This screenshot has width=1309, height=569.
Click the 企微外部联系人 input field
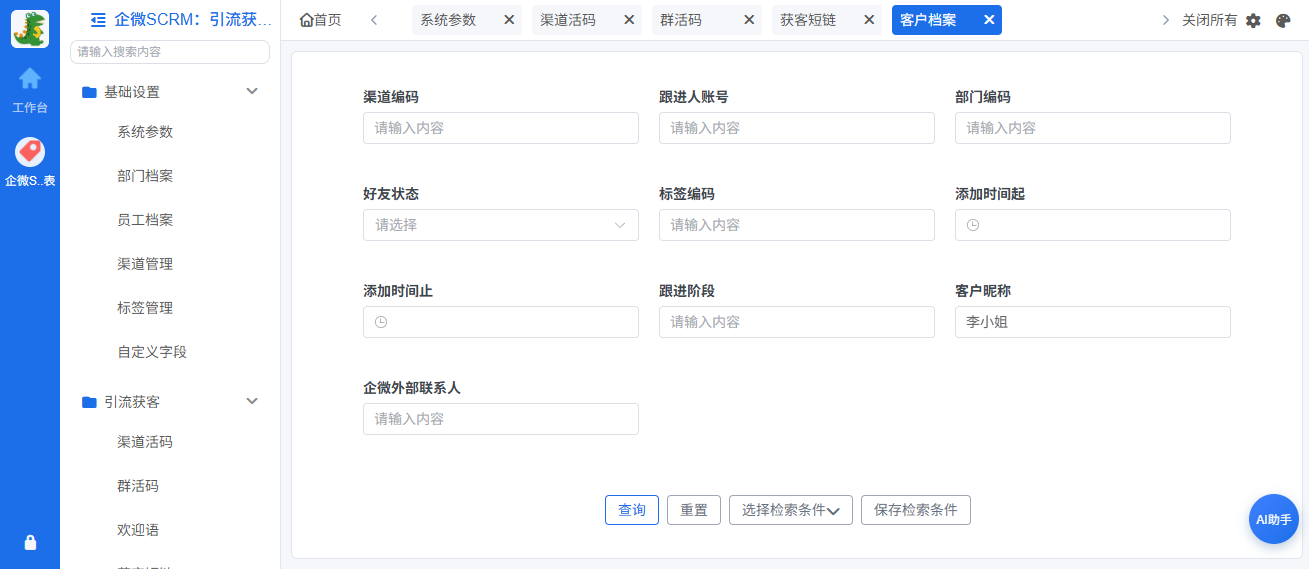(501, 419)
